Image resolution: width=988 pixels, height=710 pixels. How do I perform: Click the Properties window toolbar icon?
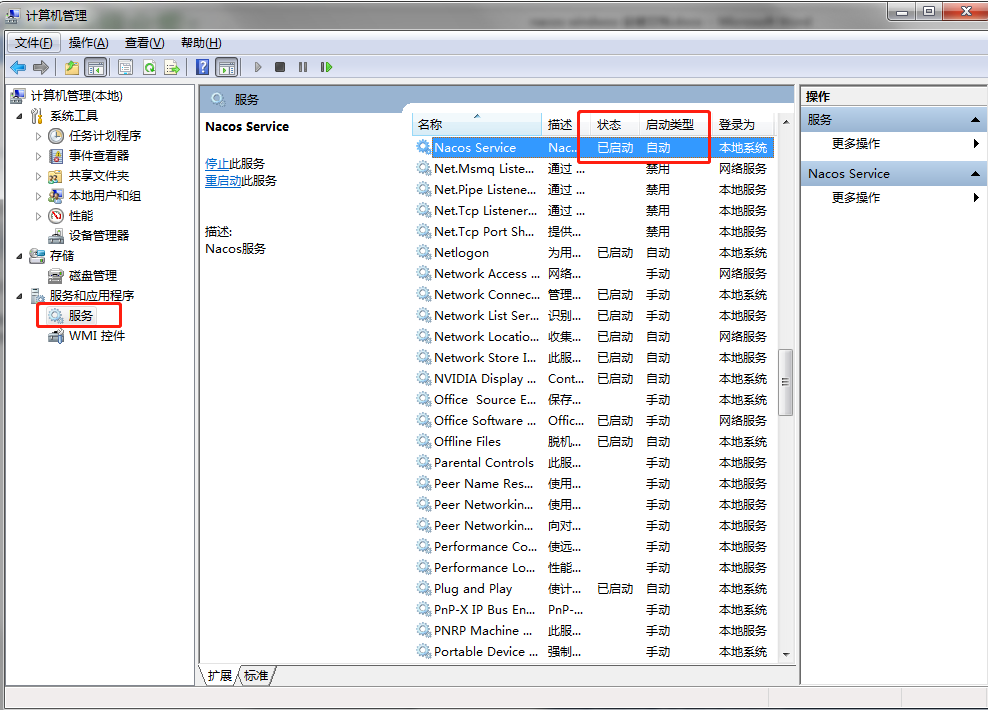[124, 67]
